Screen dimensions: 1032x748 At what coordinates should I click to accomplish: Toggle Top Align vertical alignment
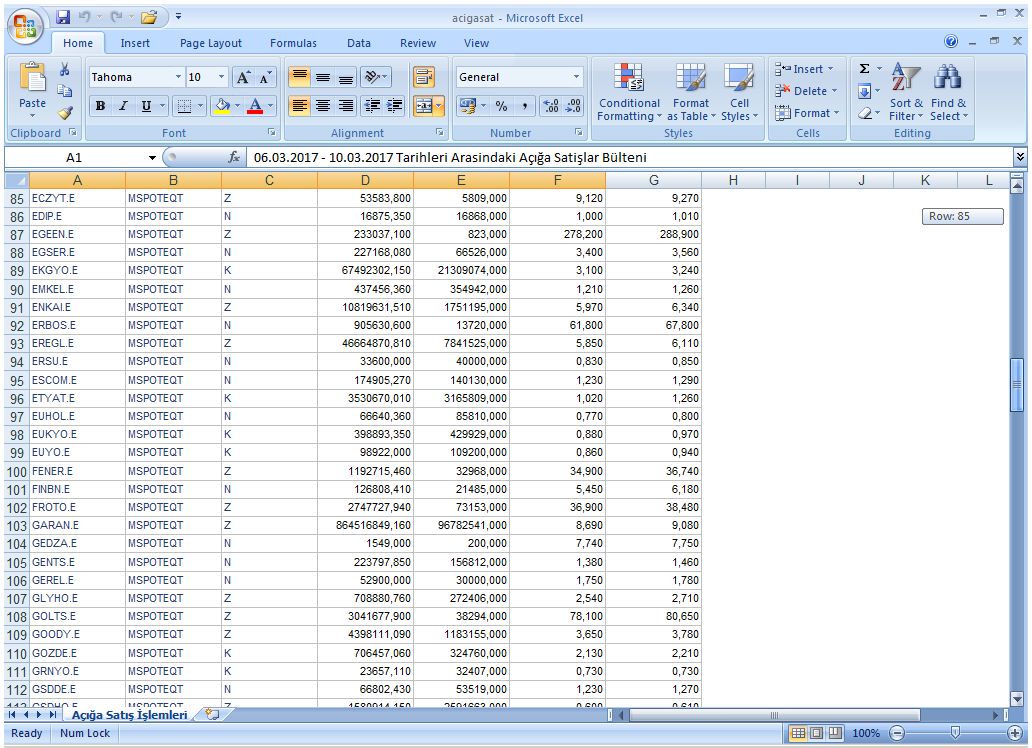point(299,77)
